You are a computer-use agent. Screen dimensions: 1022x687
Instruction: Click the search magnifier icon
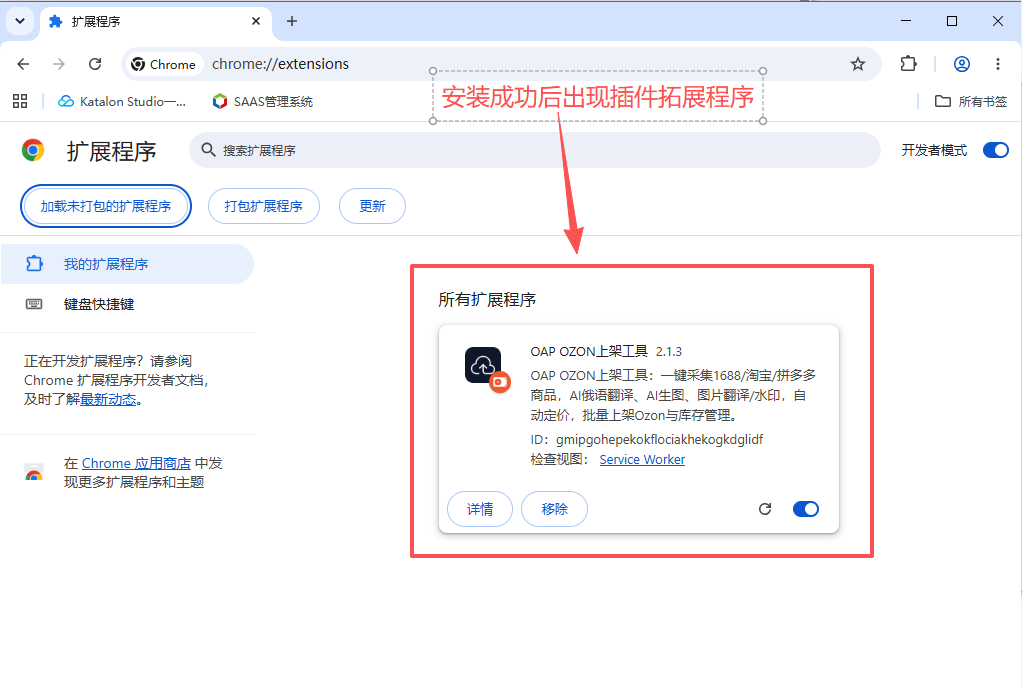point(208,150)
